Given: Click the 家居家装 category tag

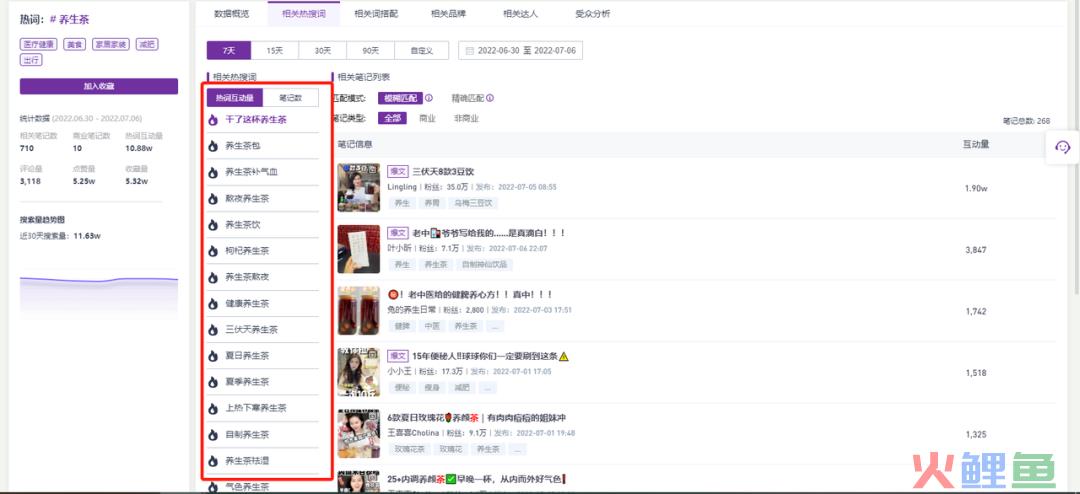Looking at the screenshot, I should (111, 44).
